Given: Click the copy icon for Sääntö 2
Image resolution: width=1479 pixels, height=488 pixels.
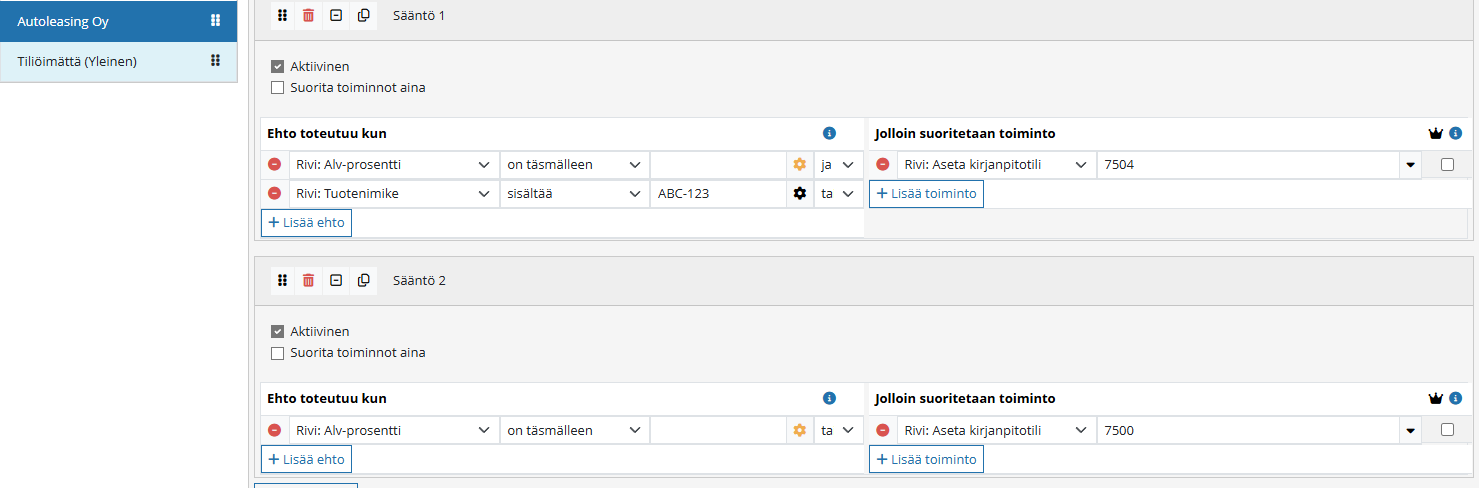Looking at the screenshot, I should point(364,280).
